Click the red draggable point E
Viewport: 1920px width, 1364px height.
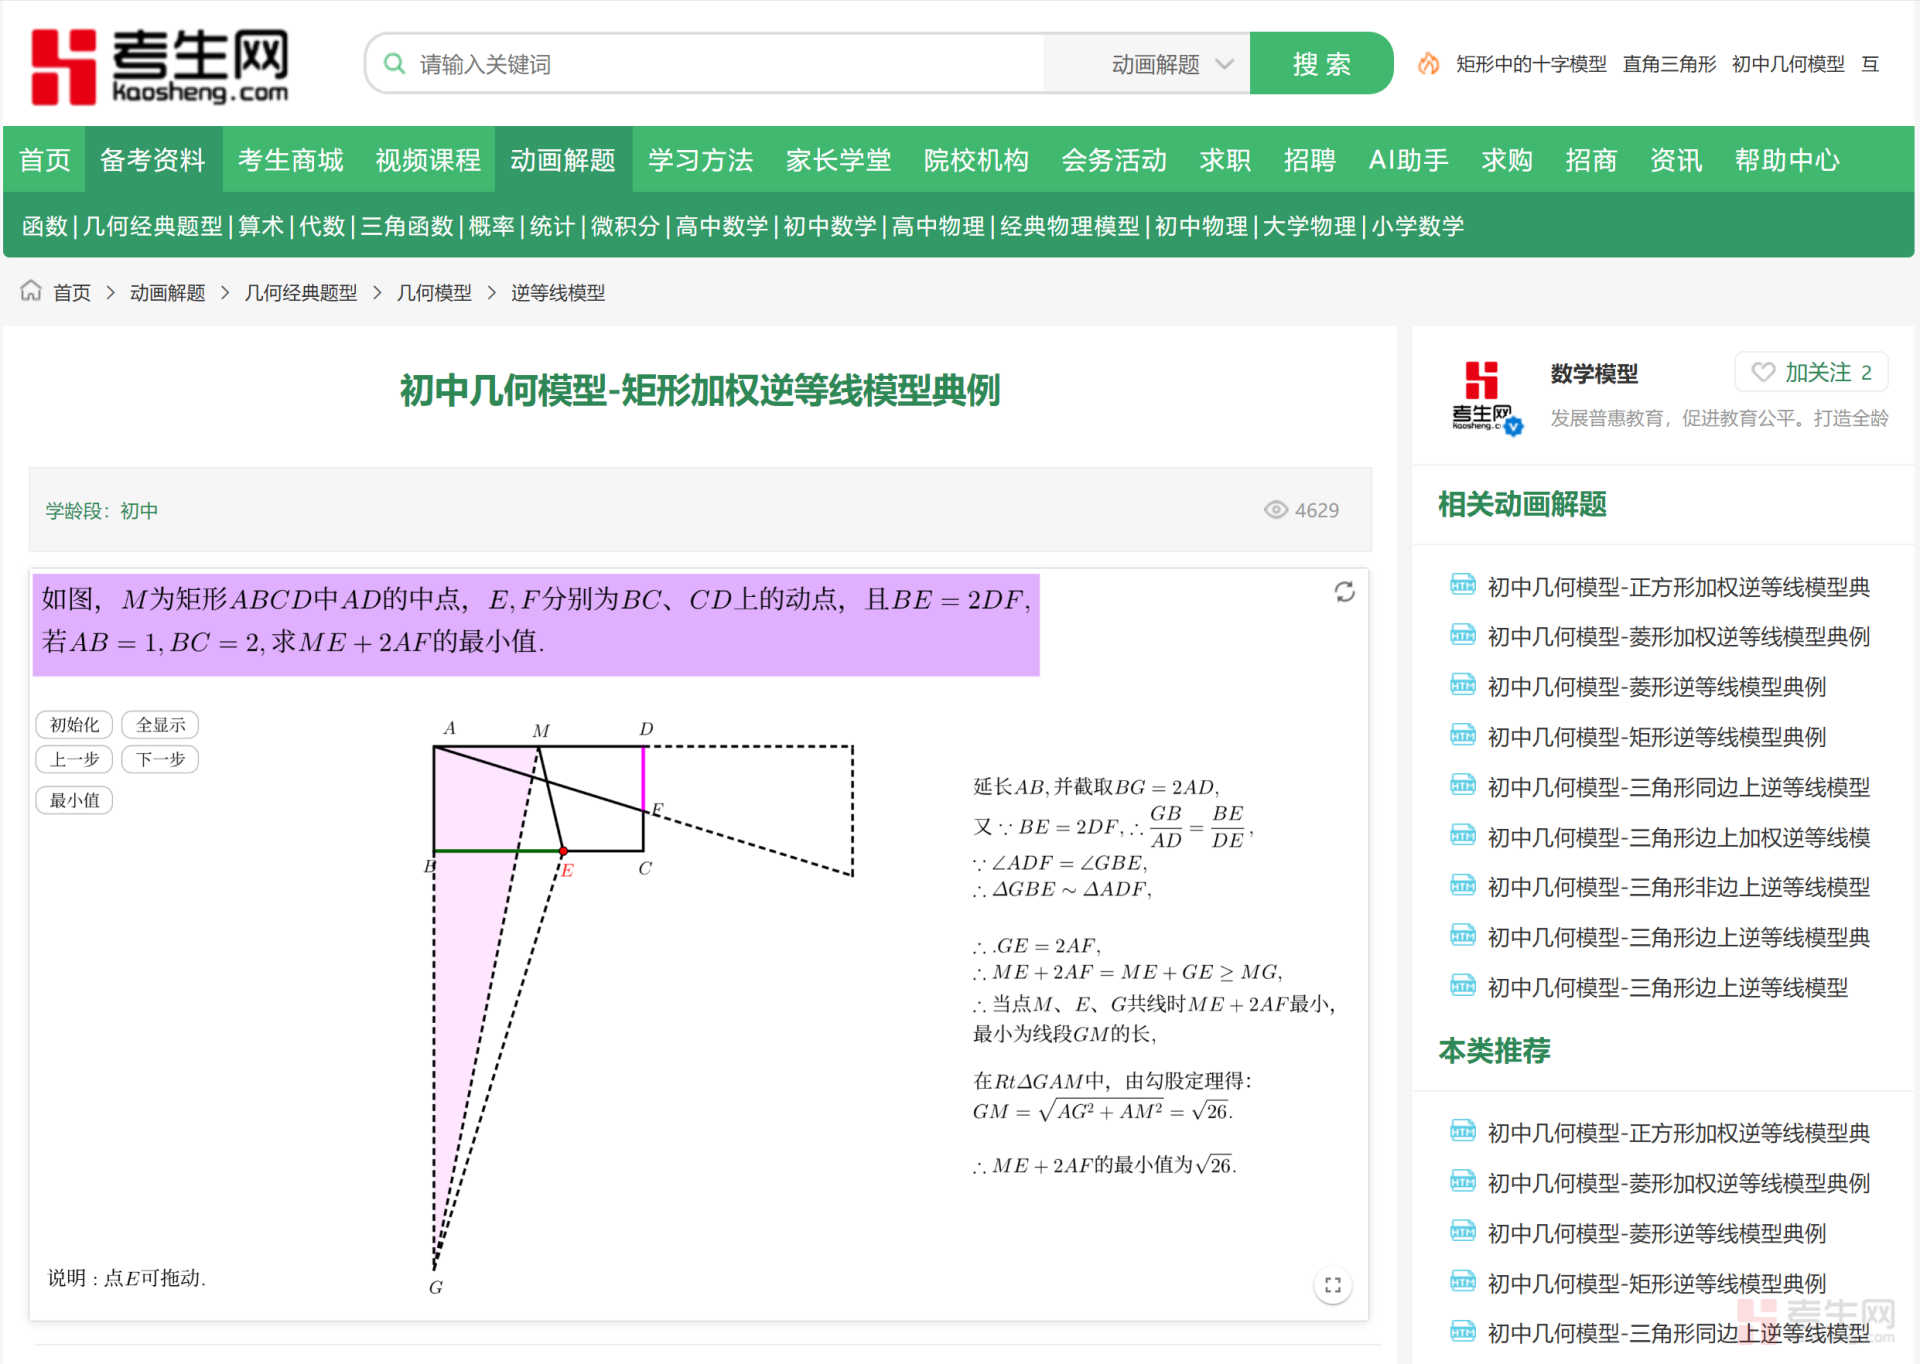coord(563,851)
